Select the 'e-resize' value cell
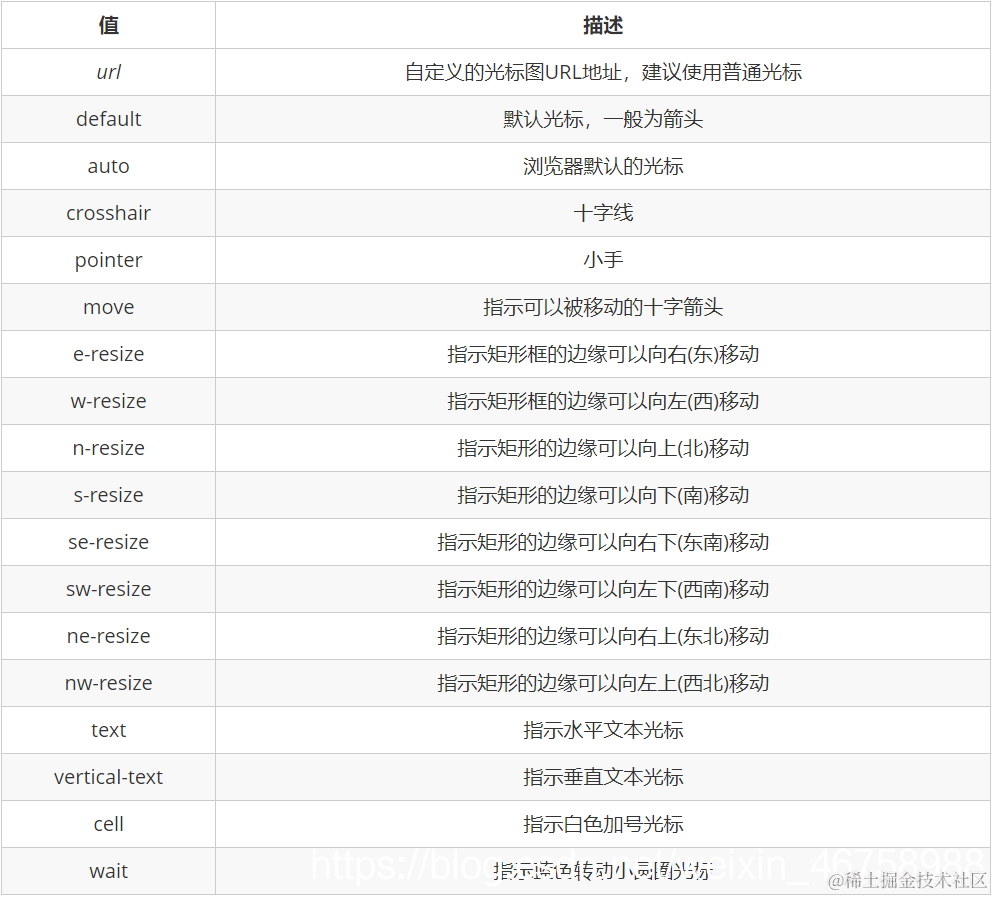994x897 pixels. click(x=108, y=354)
